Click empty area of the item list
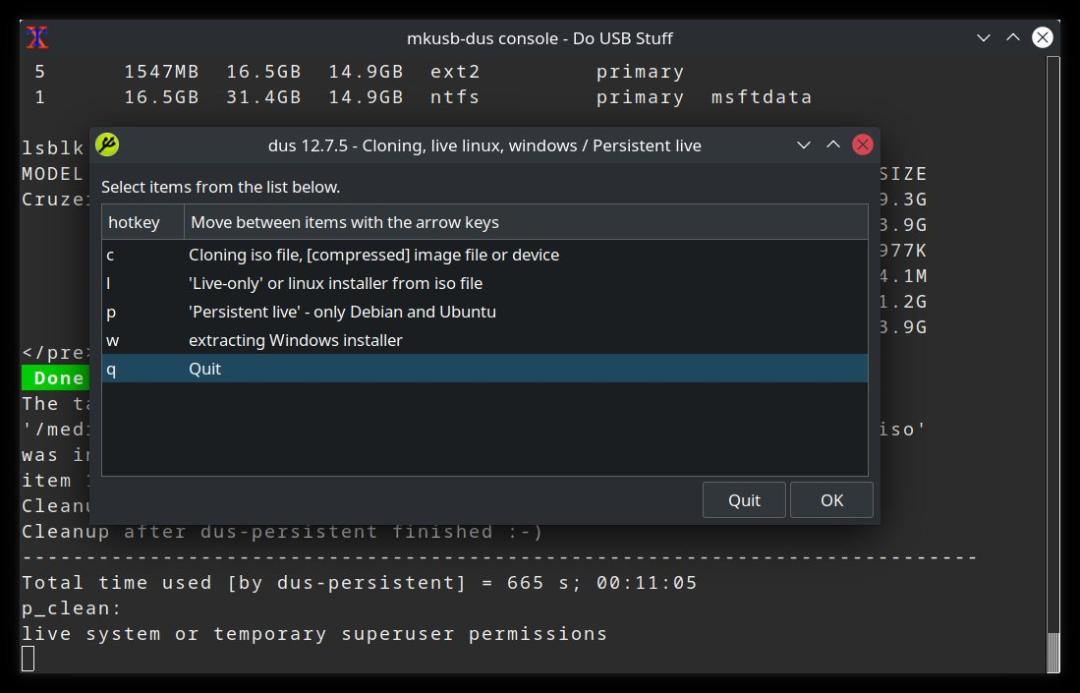Viewport: 1080px width, 693px height. [485, 428]
